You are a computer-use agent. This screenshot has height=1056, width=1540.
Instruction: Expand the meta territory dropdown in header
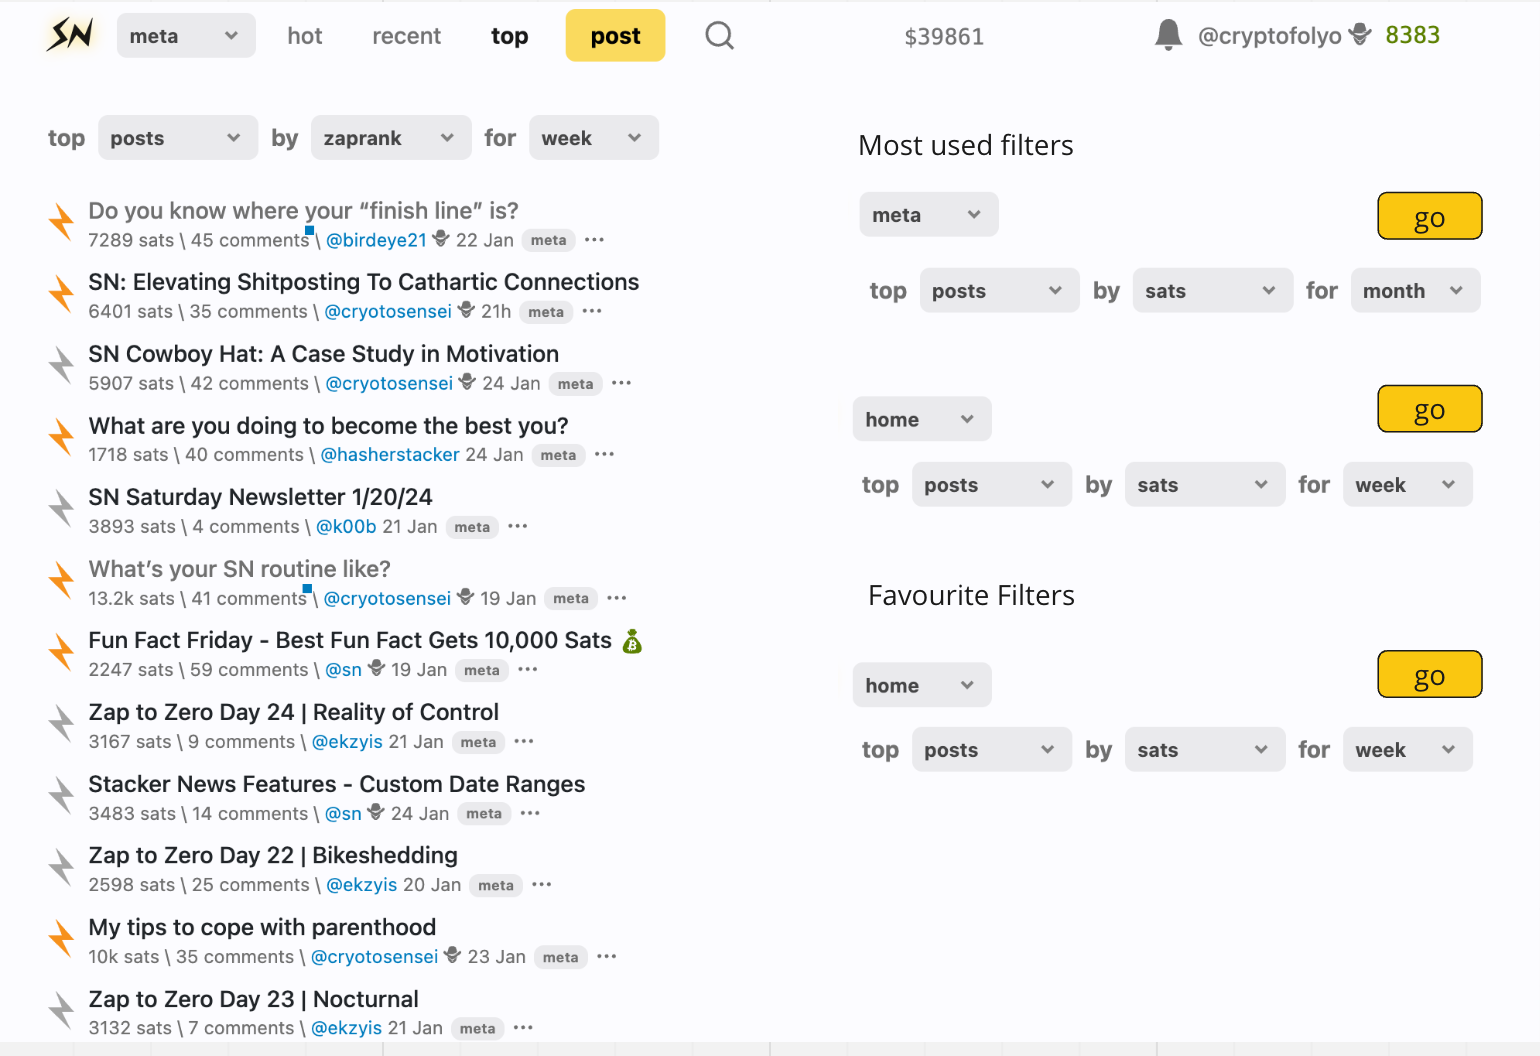[185, 36]
